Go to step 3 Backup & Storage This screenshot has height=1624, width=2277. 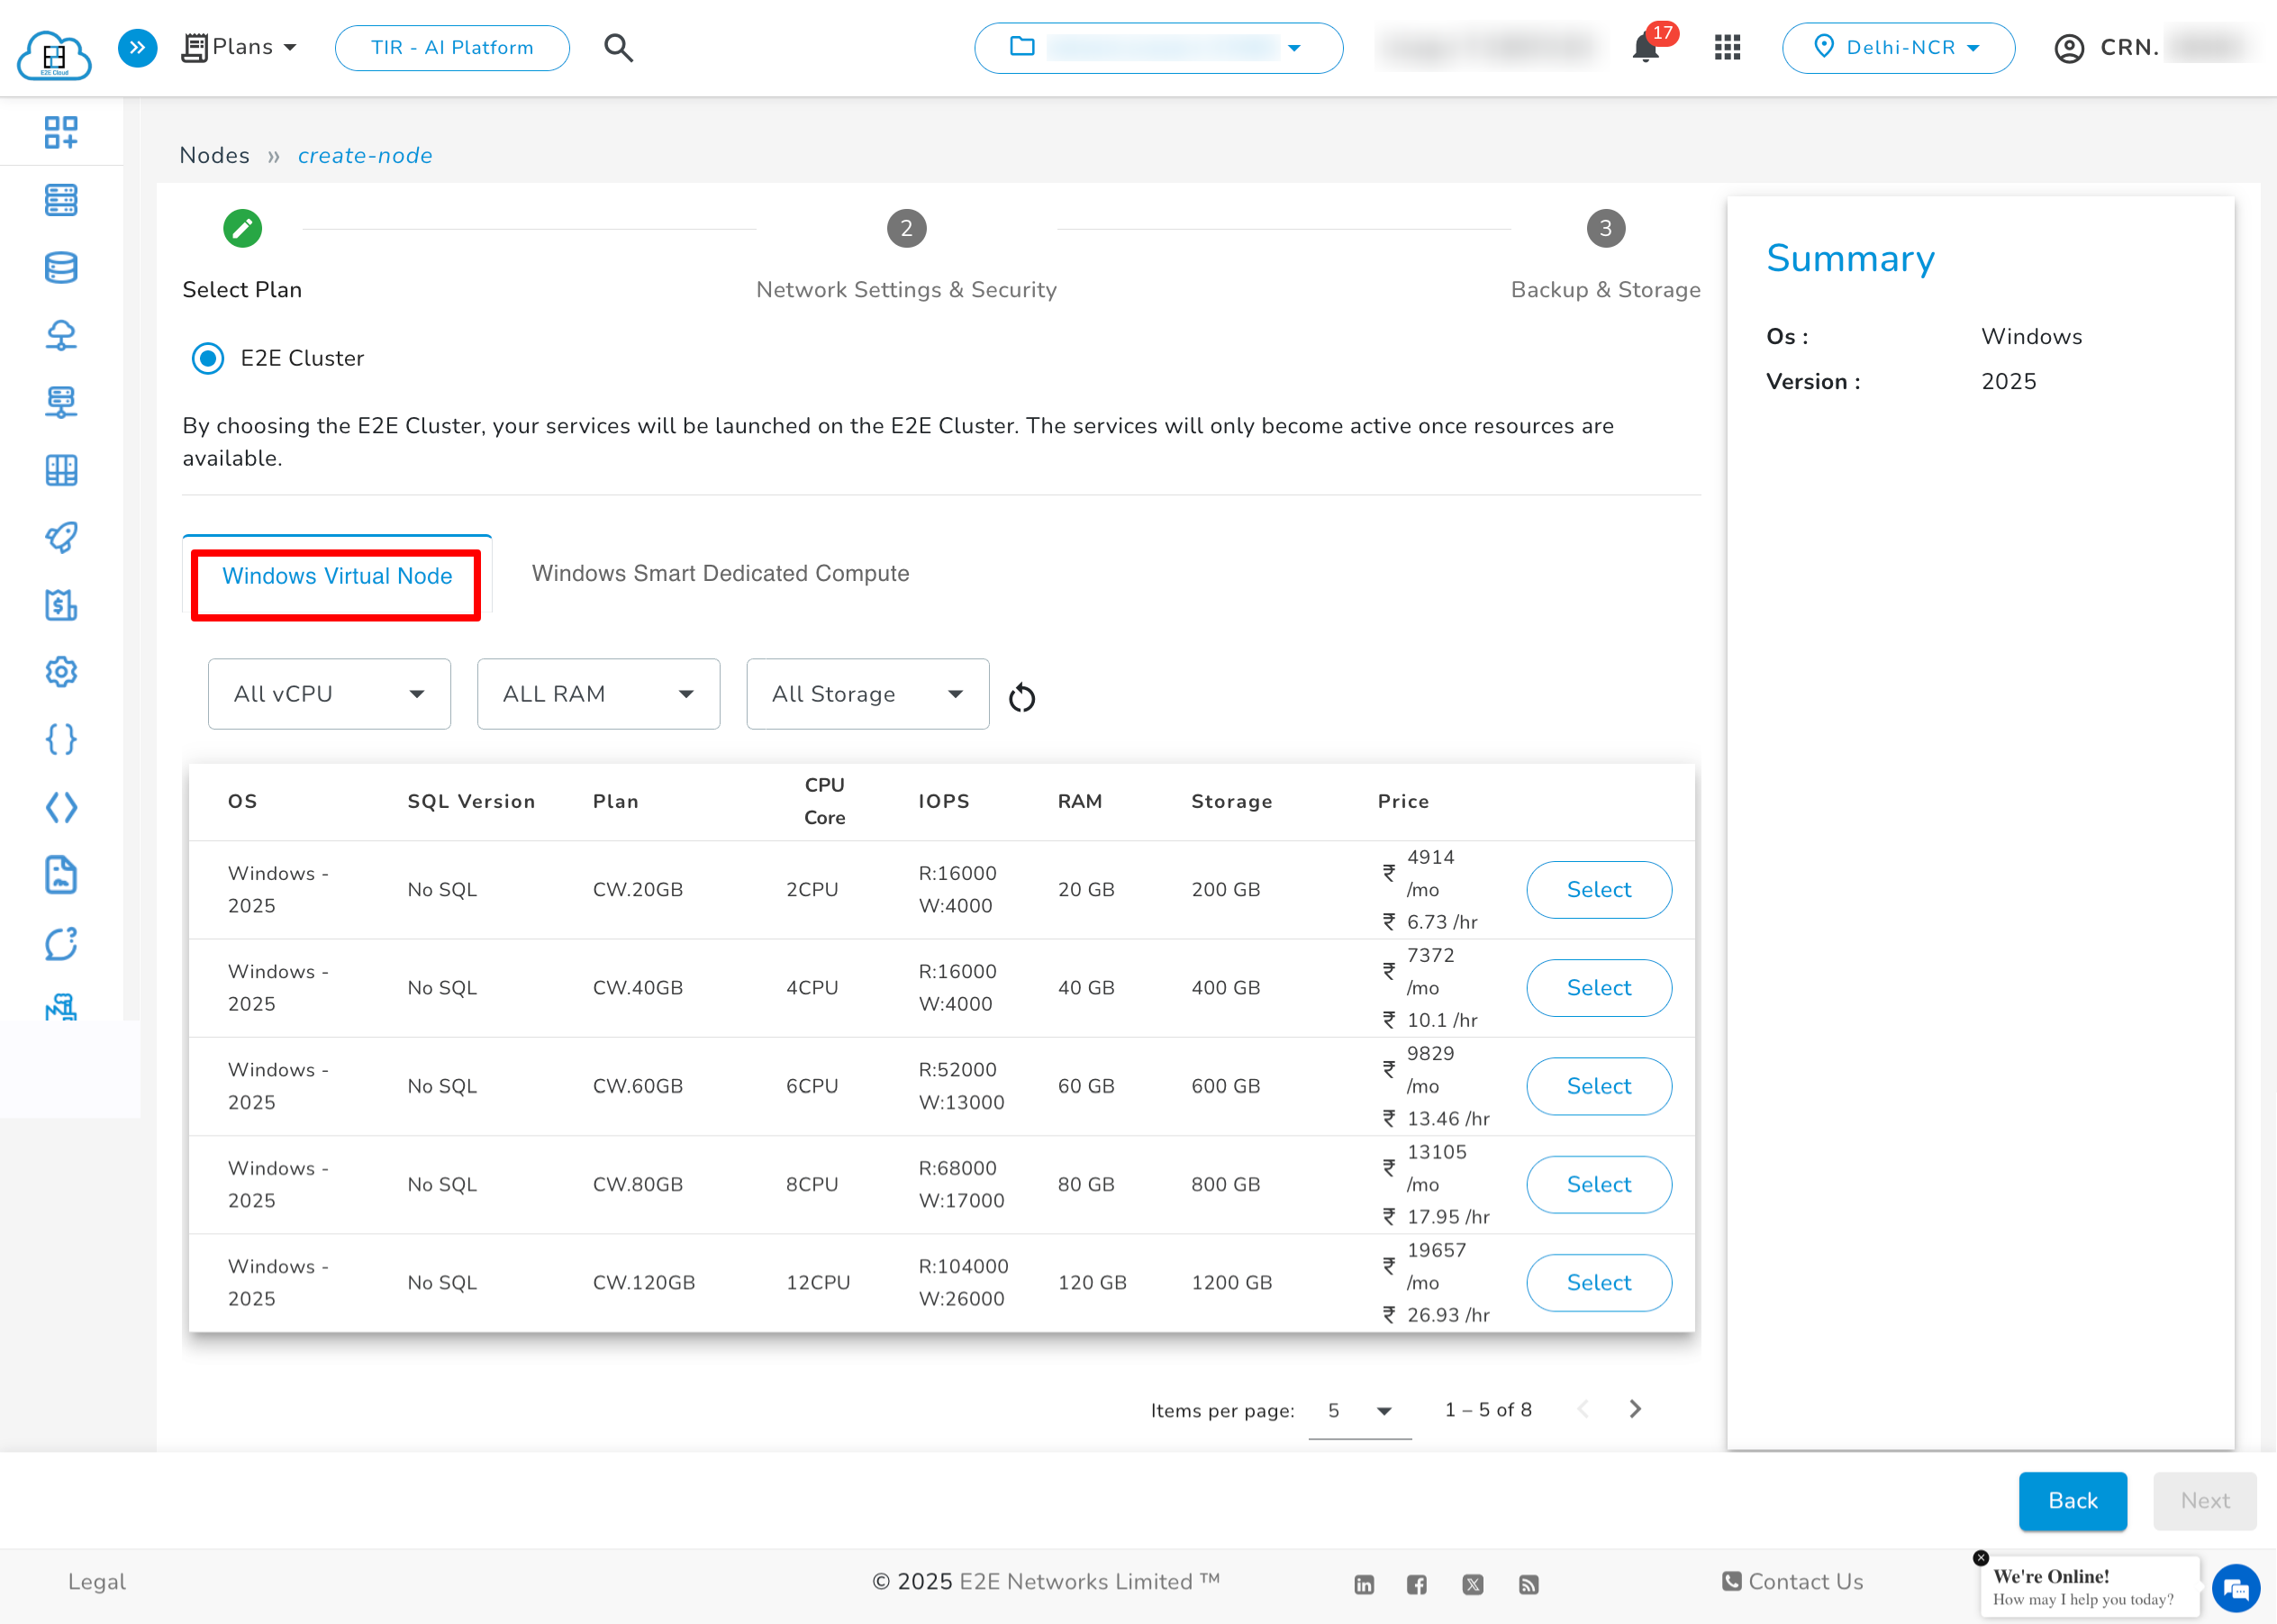point(1605,229)
